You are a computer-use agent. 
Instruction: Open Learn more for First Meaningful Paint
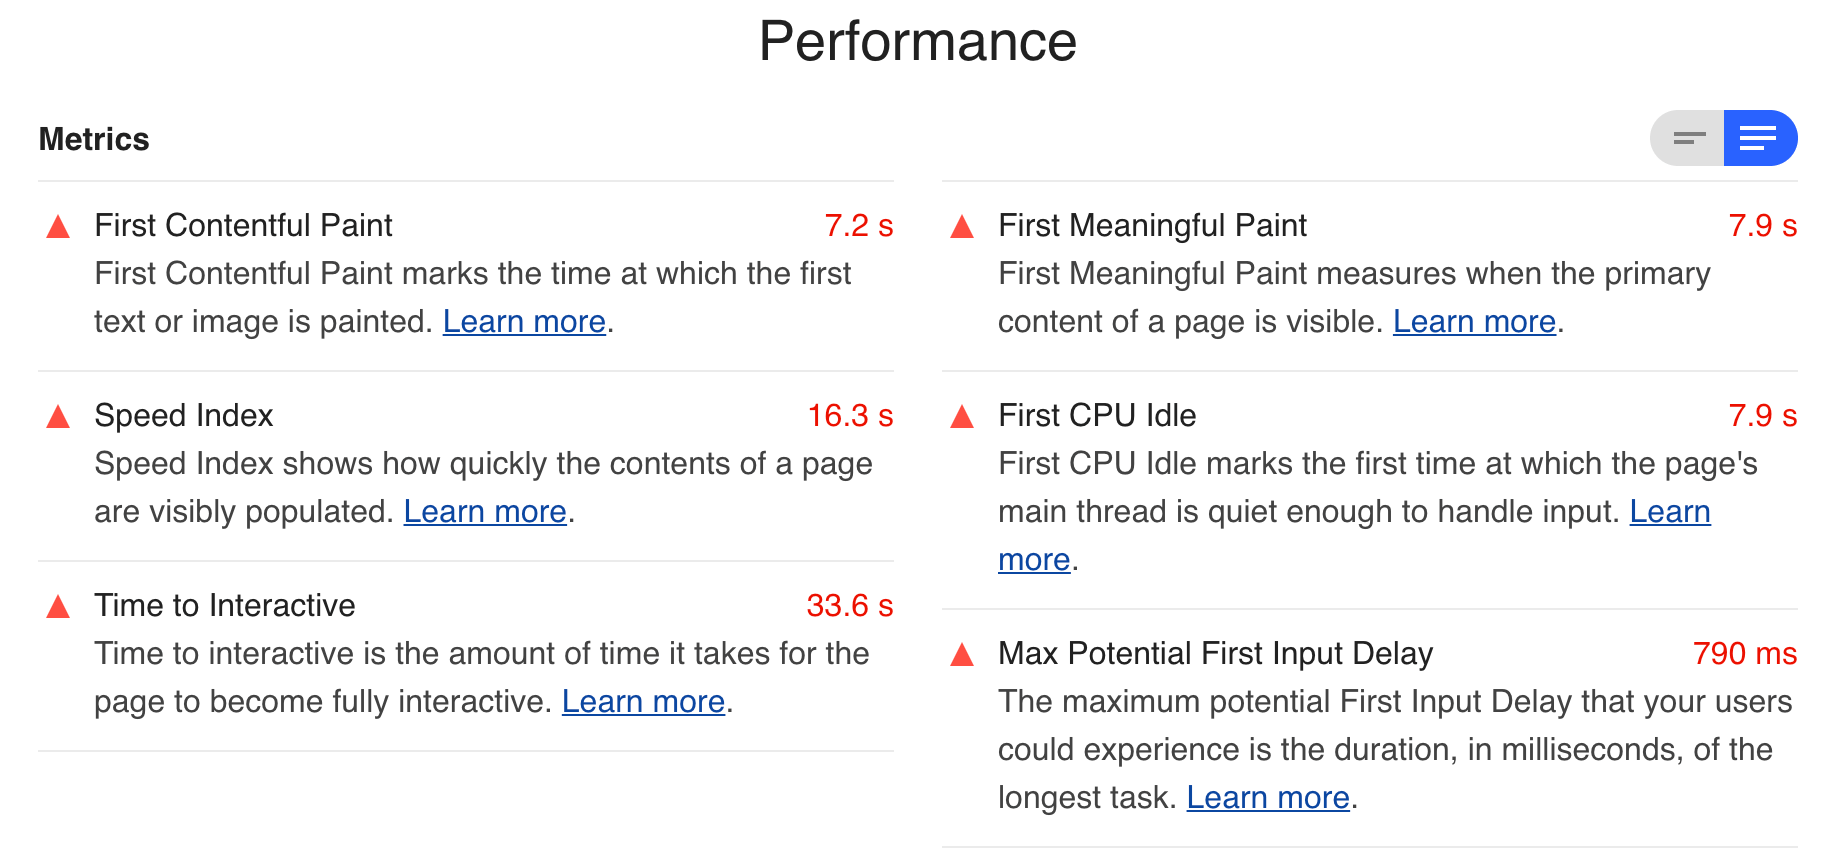click(1474, 322)
